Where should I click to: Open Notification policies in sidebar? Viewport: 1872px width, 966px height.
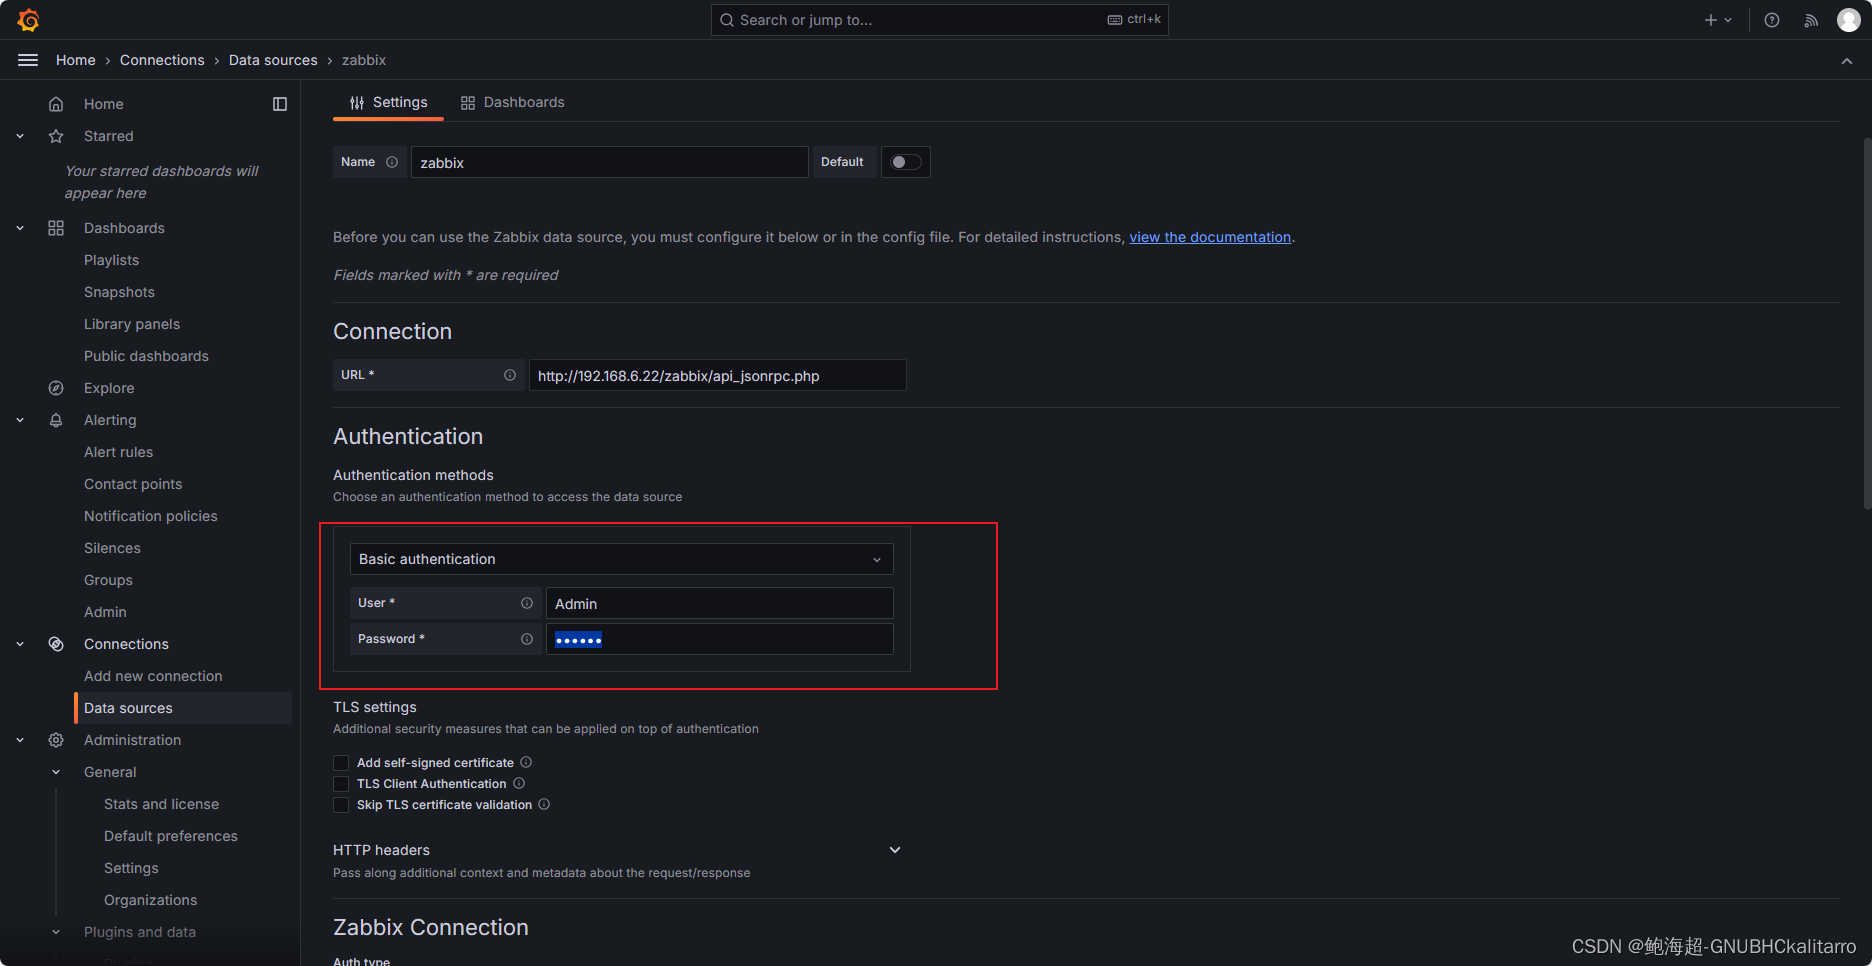[x=150, y=516]
